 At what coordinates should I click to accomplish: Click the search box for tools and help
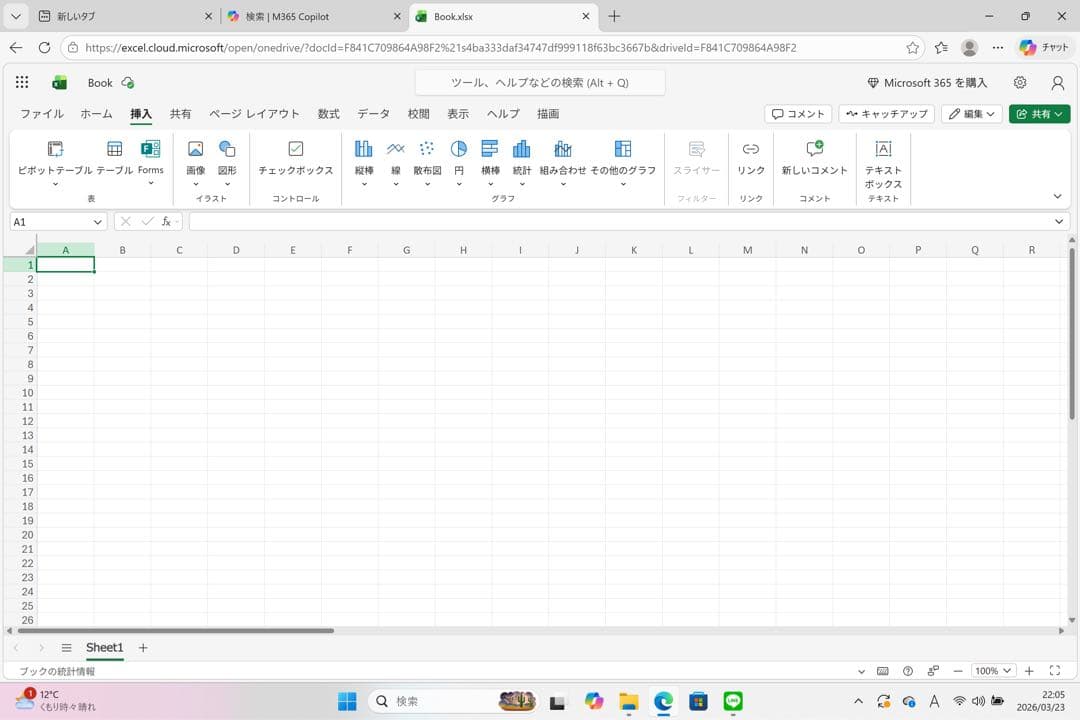540,83
